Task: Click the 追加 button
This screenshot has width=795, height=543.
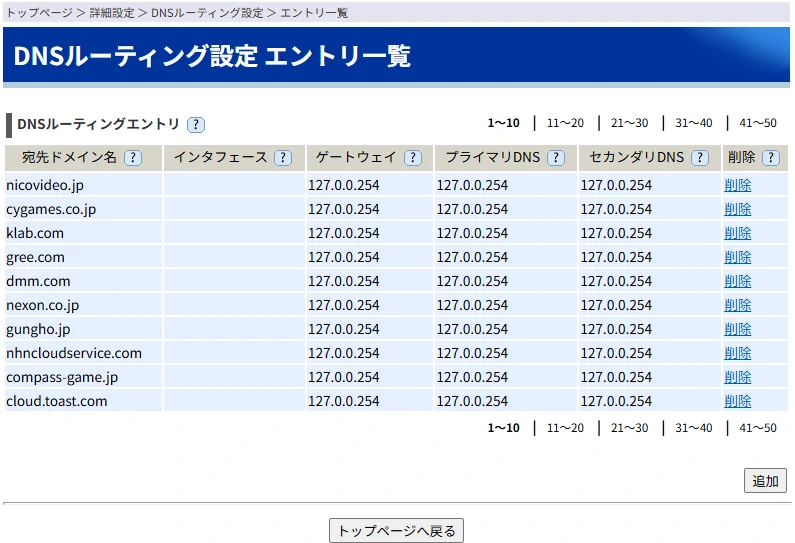Action: [765, 481]
